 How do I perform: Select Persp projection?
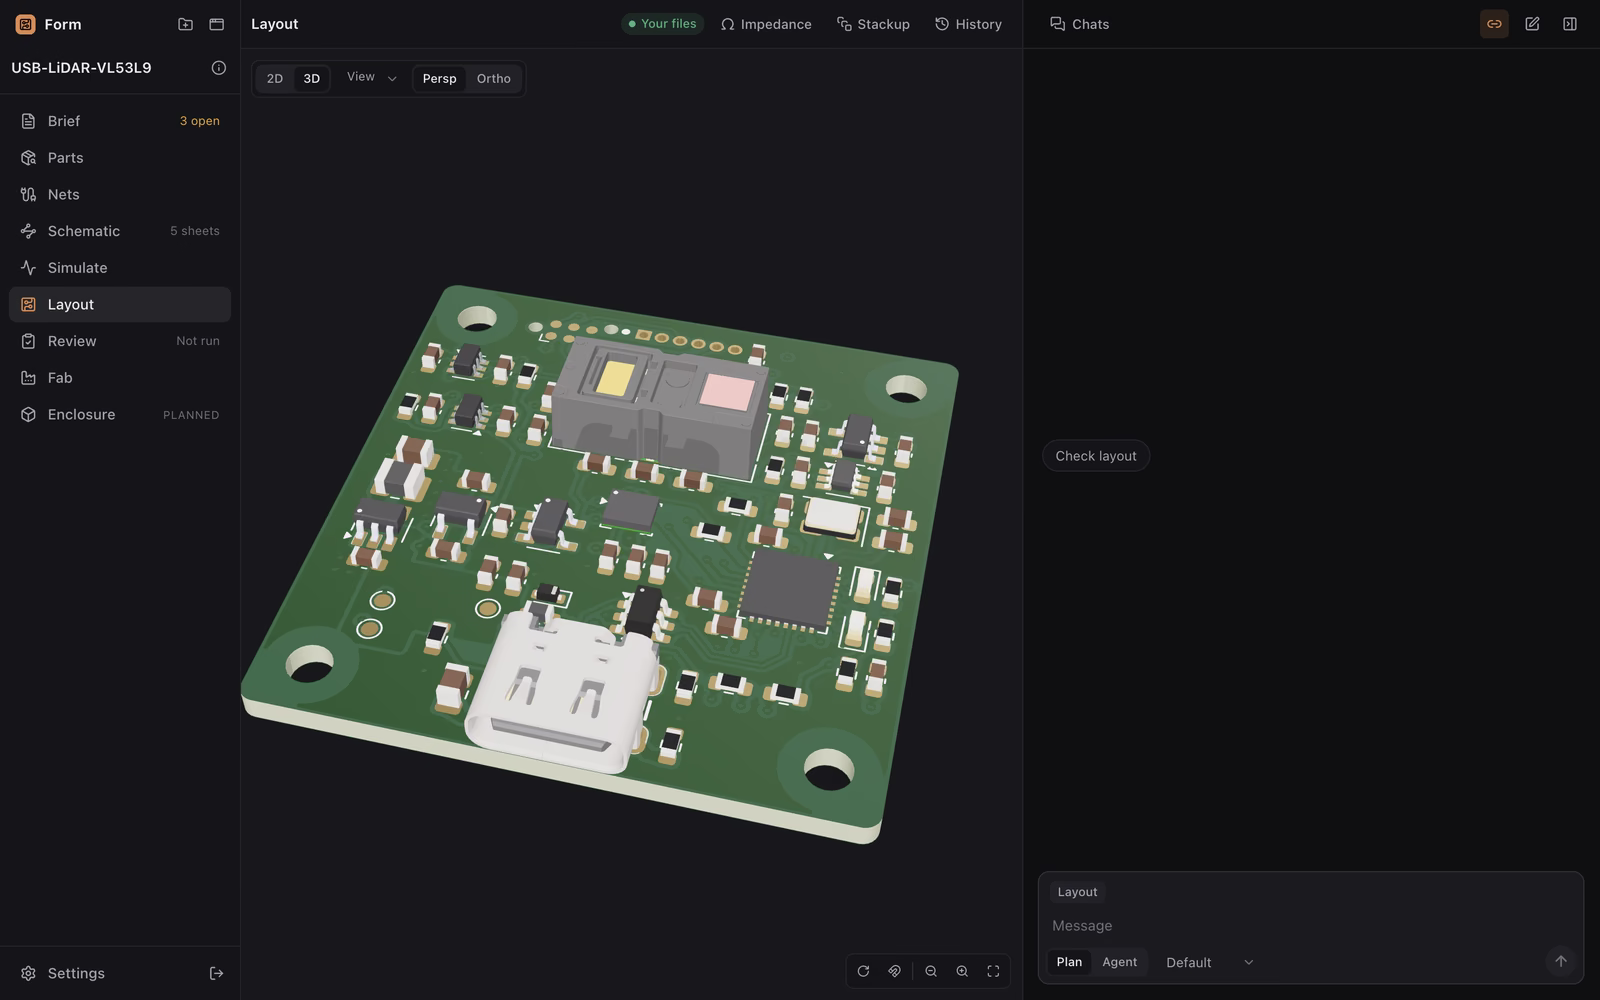pyautogui.click(x=439, y=78)
